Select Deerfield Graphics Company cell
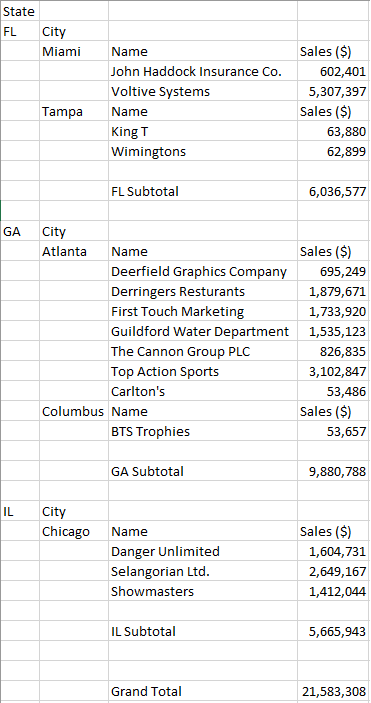This screenshot has width=371, height=703. pyautogui.click(x=203, y=271)
